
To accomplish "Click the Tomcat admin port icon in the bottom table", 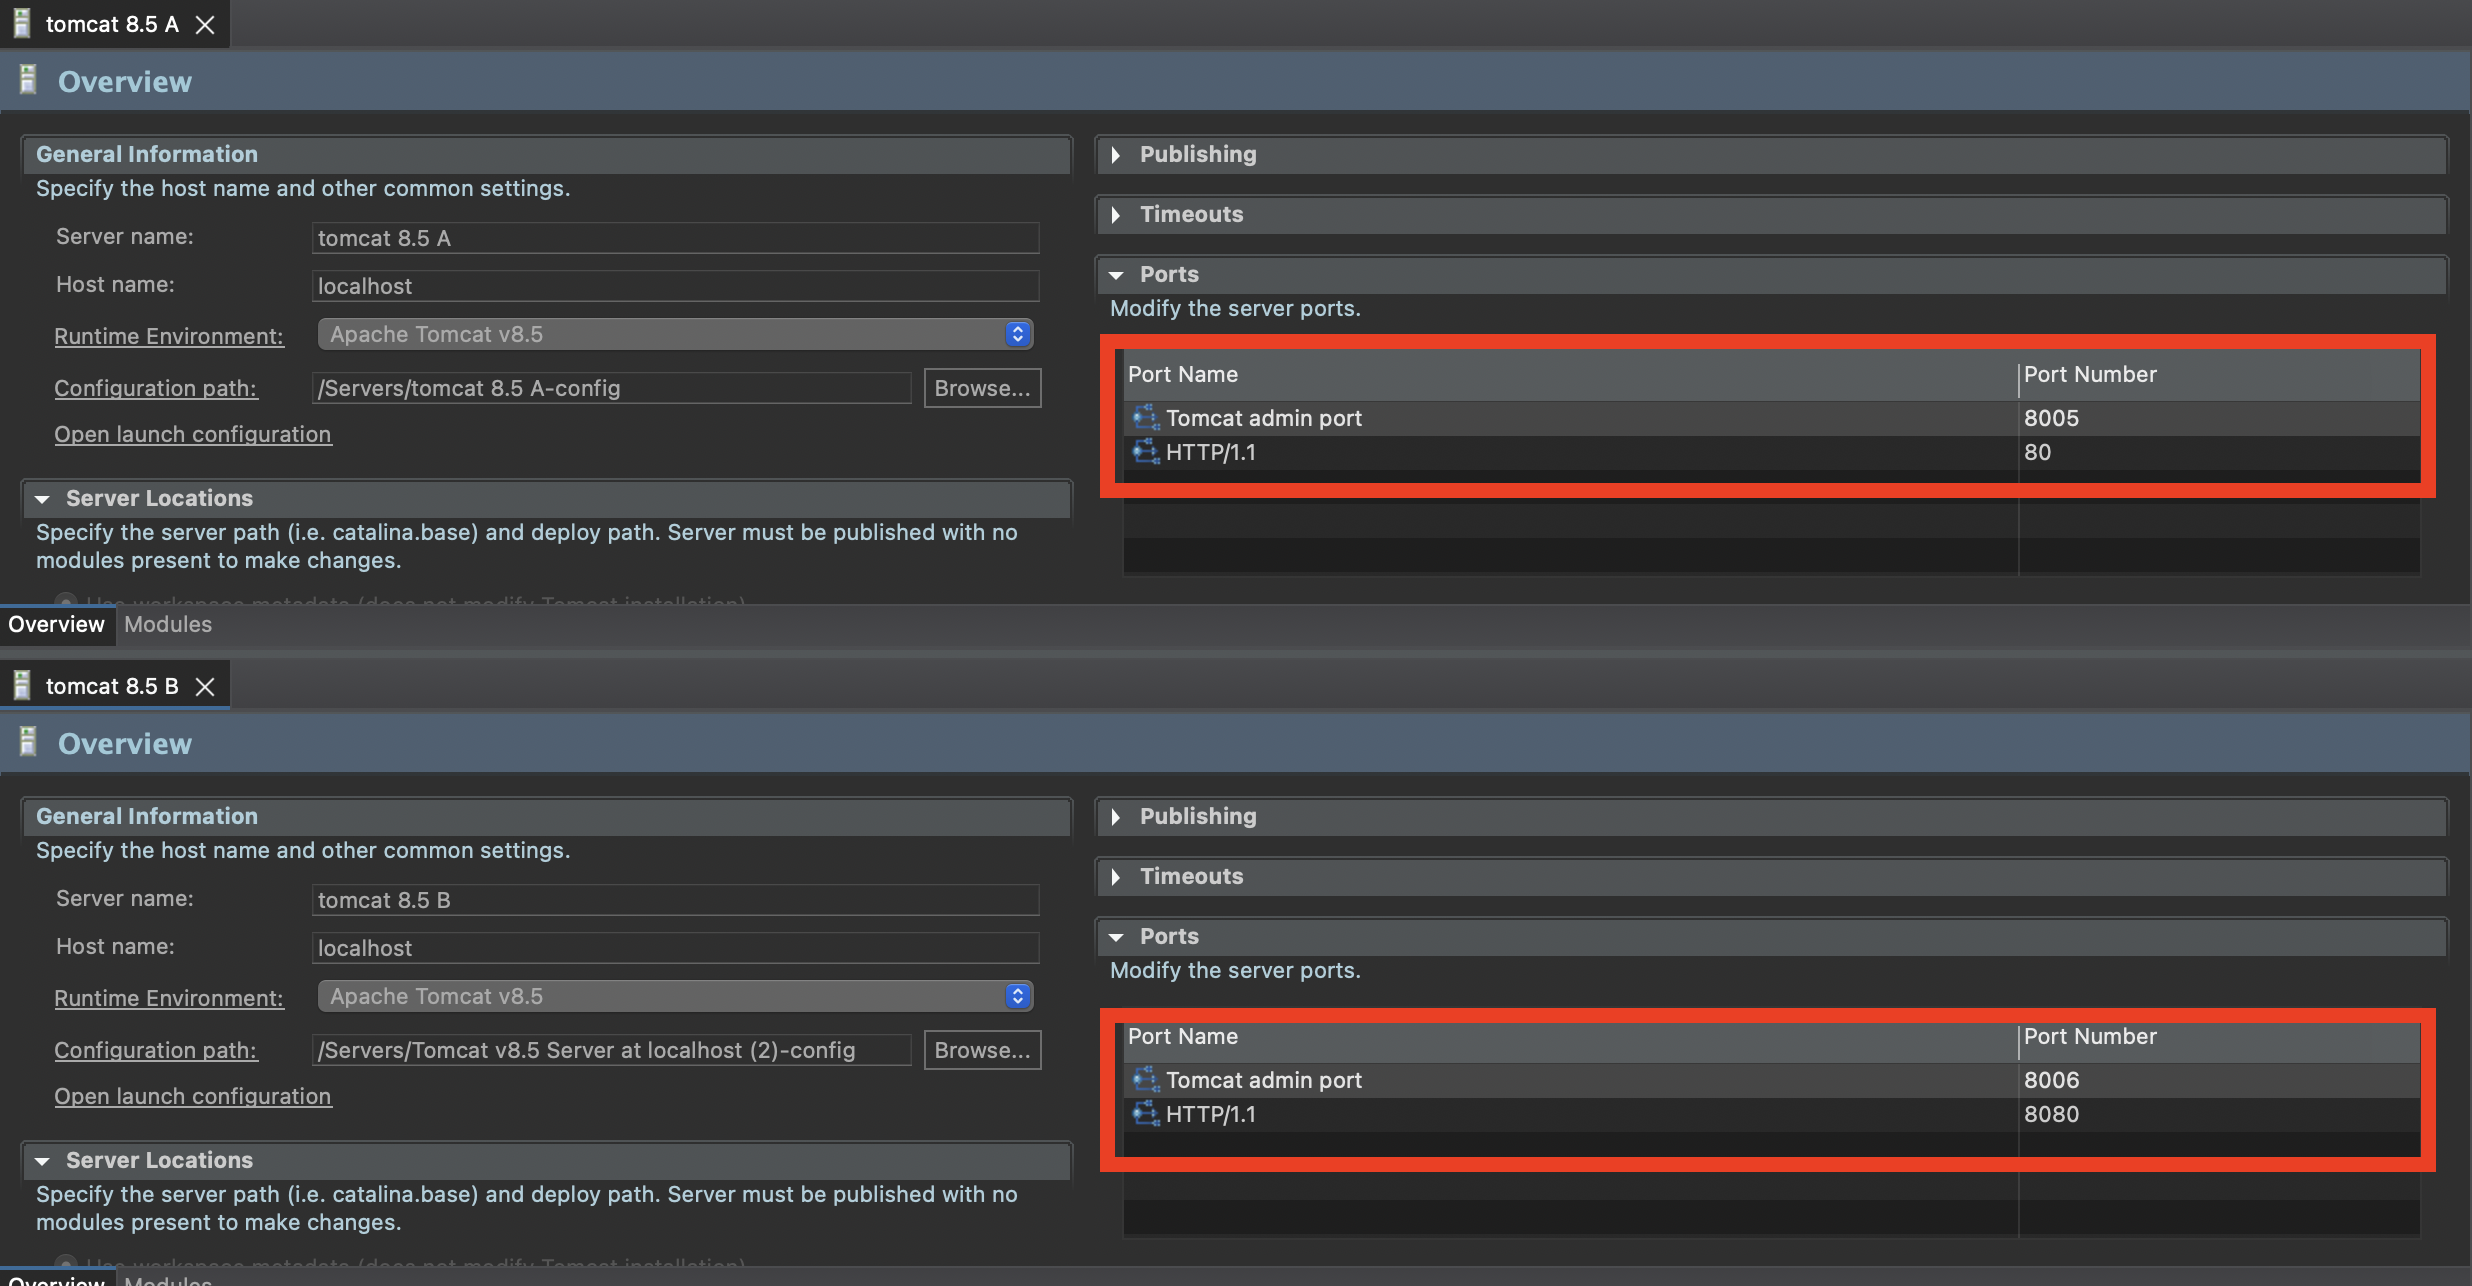I will (1145, 1079).
